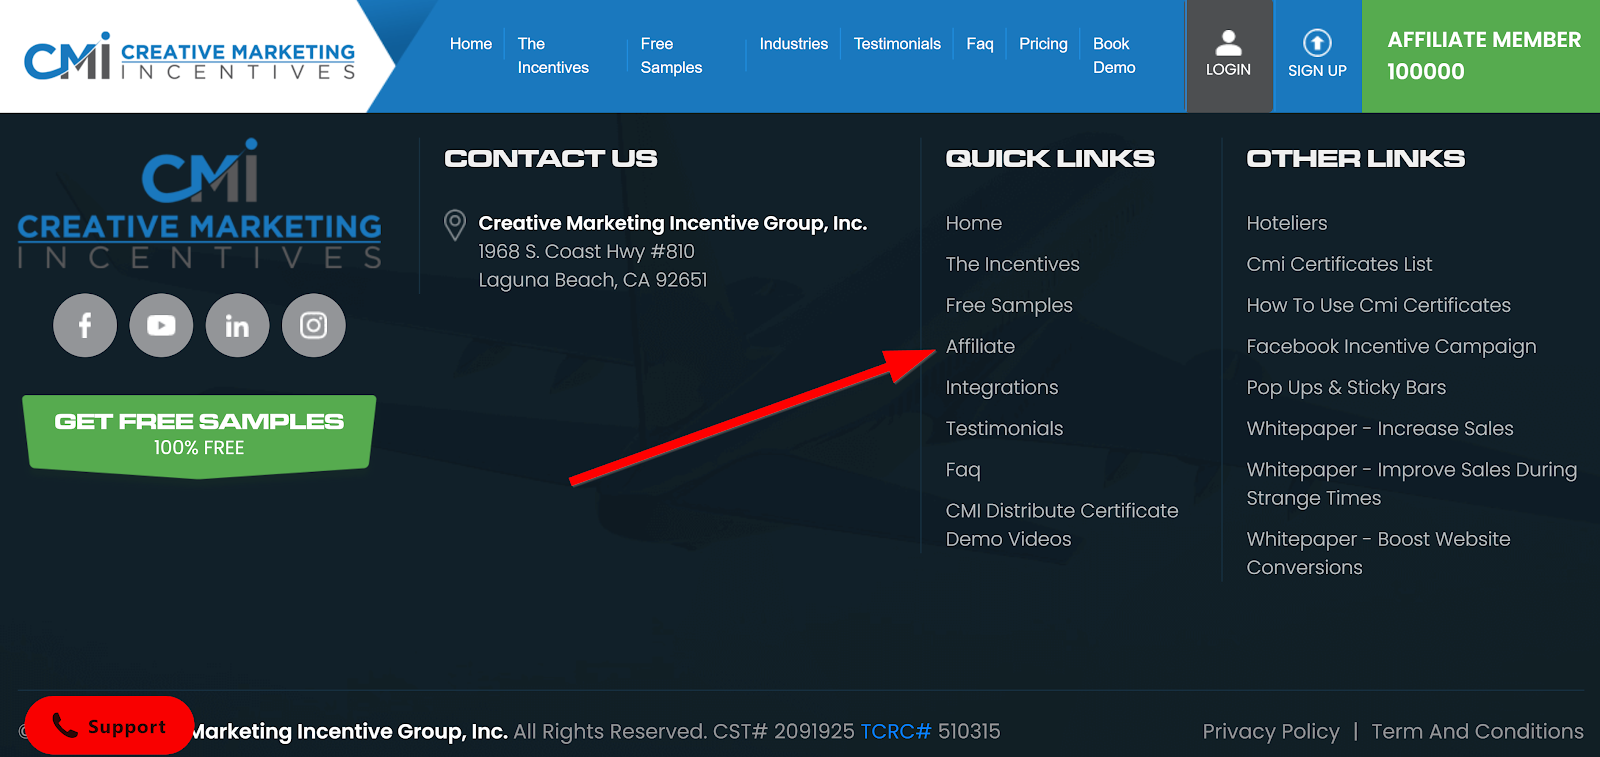Open the Facebook social icon

click(x=85, y=325)
